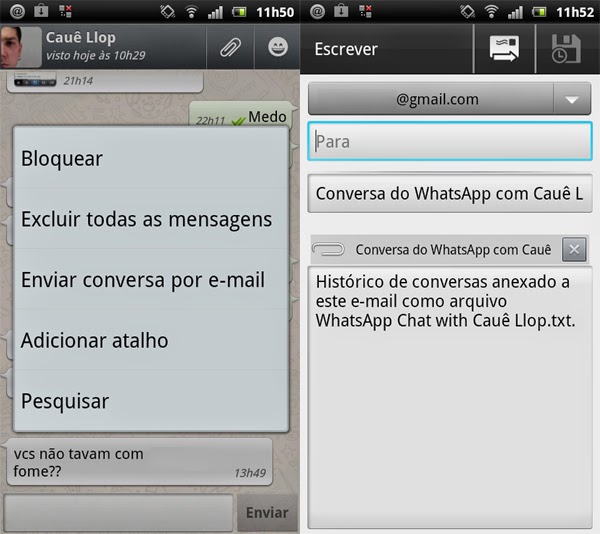The image size is (600, 534).
Task: Tap the paperclip attach icon in chat header
Action: click(230, 47)
